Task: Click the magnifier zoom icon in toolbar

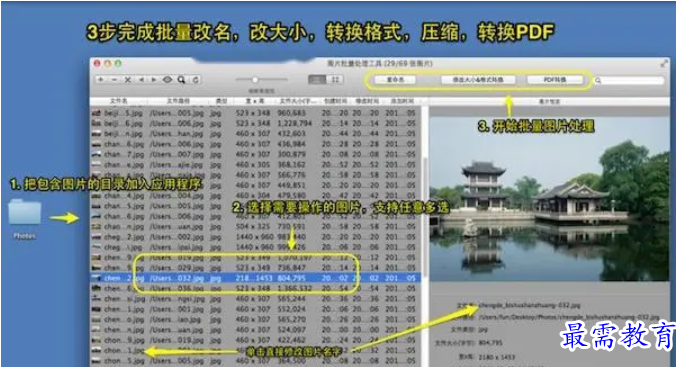Action: tap(181, 80)
